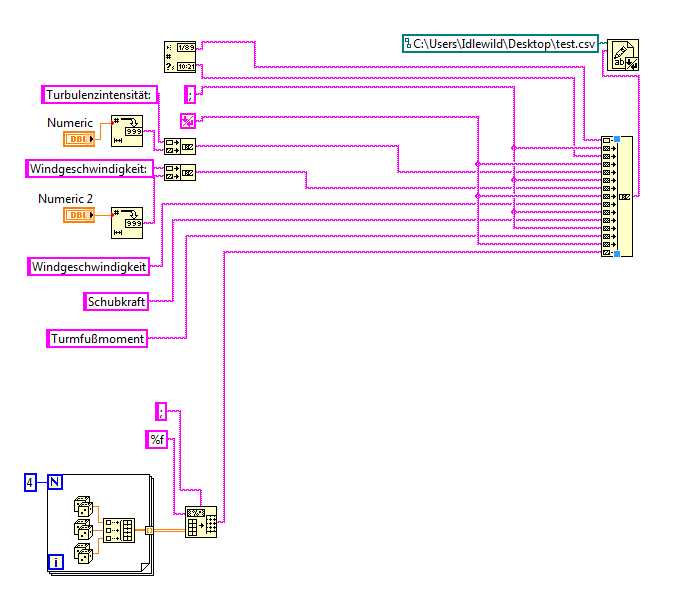Click the large Concatenate Strings node

pyautogui.click(x=617, y=196)
